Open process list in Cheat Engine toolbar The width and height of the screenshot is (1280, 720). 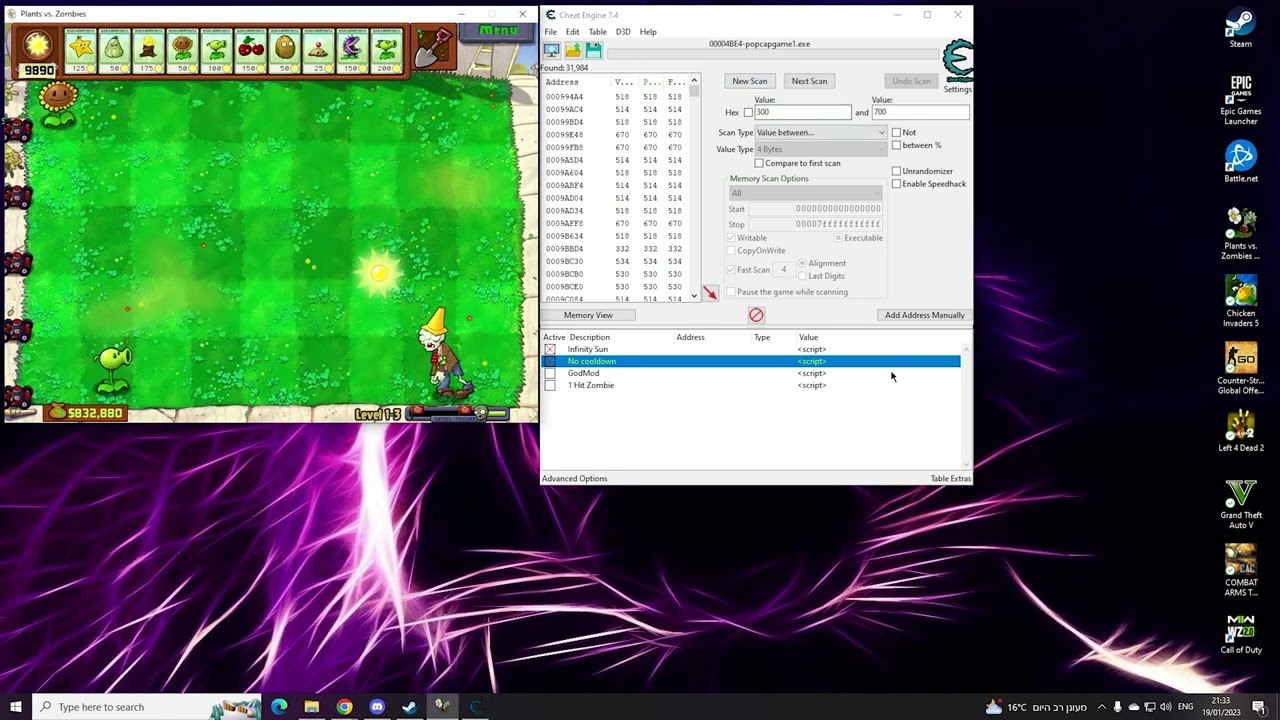click(551, 51)
